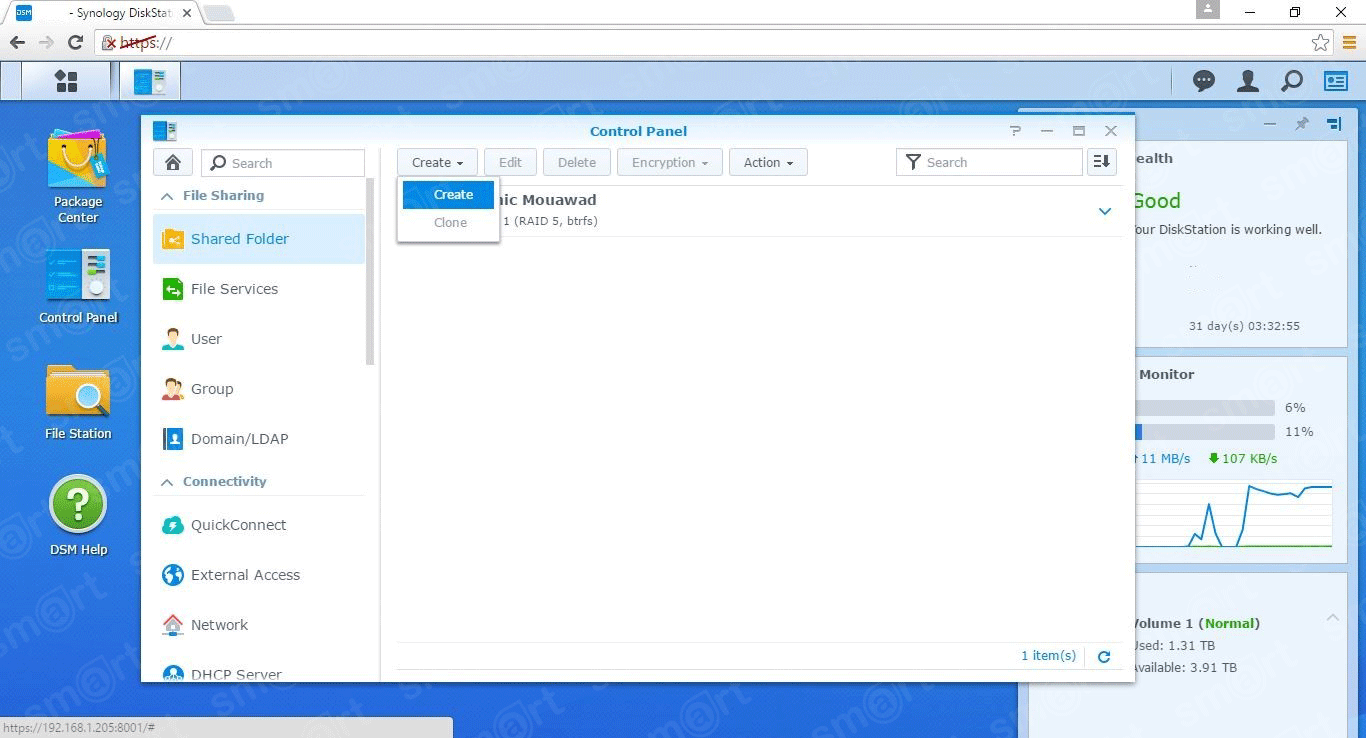Click the shared folder filter search field
This screenshot has width=1366, height=738.
[989, 162]
